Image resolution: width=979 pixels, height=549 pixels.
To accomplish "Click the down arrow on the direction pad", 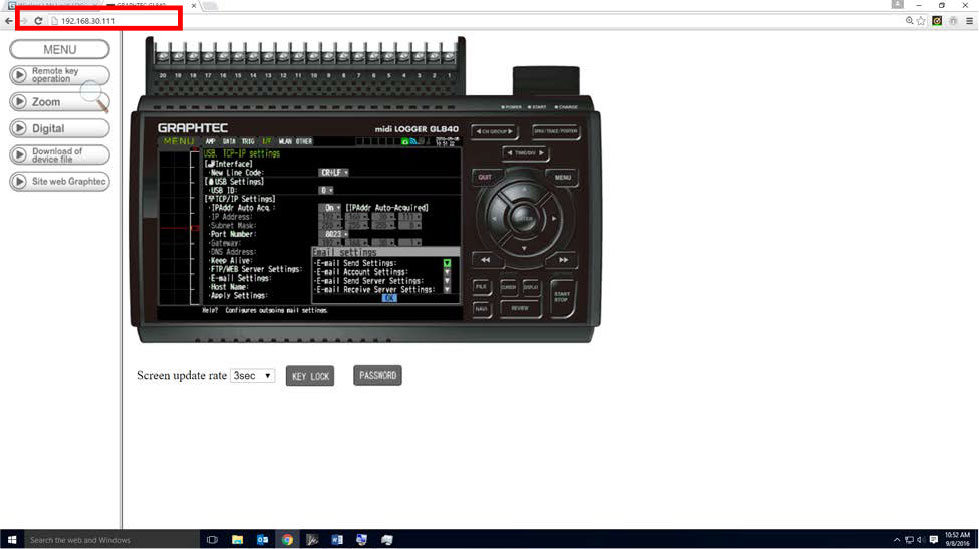I will pyautogui.click(x=524, y=249).
